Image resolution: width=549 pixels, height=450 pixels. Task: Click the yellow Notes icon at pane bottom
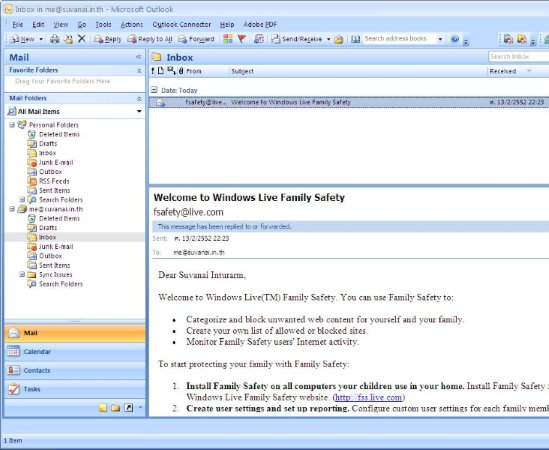click(103, 408)
